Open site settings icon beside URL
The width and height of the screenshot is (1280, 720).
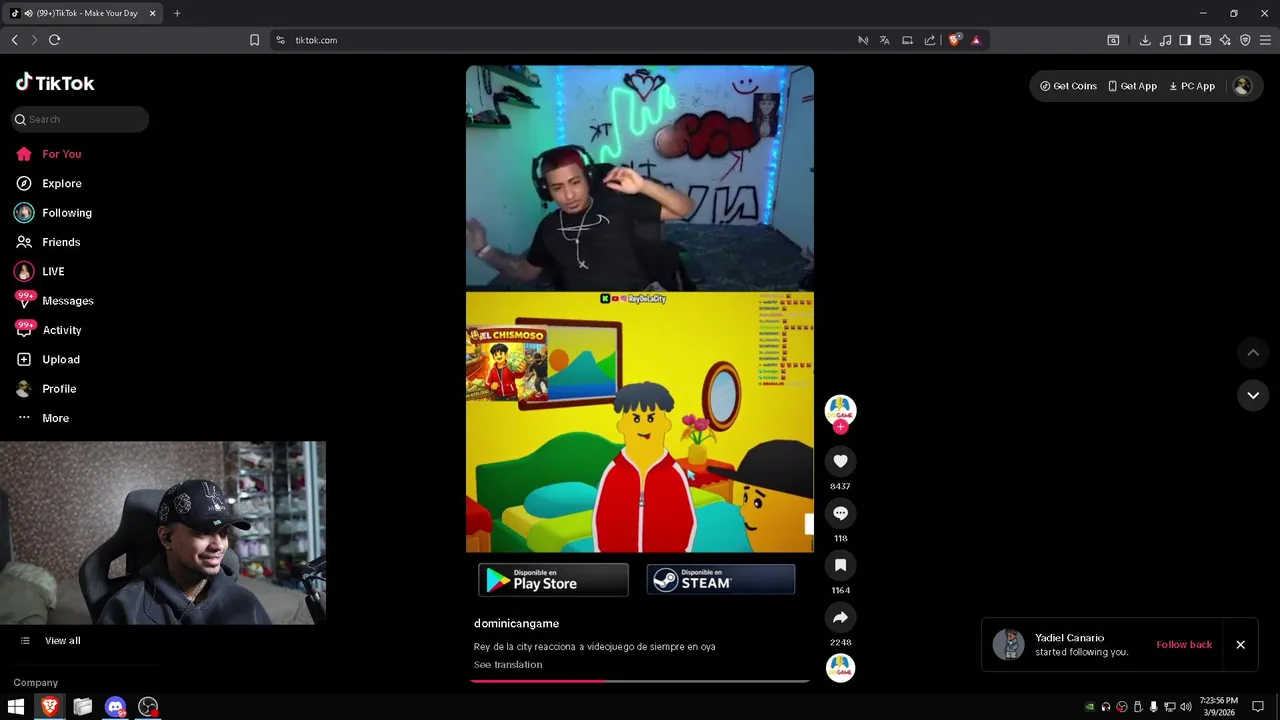(x=280, y=40)
